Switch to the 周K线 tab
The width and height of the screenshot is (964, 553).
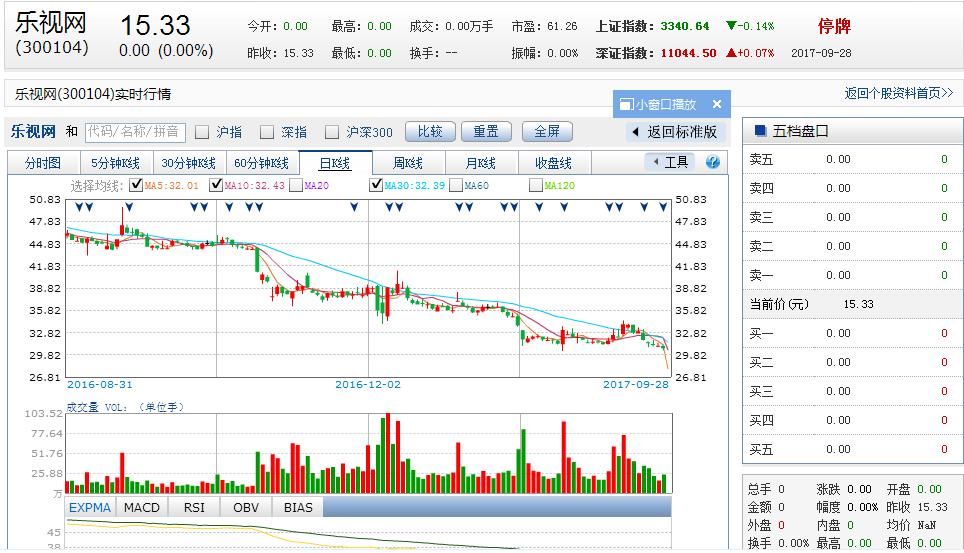pyautogui.click(x=408, y=163)
